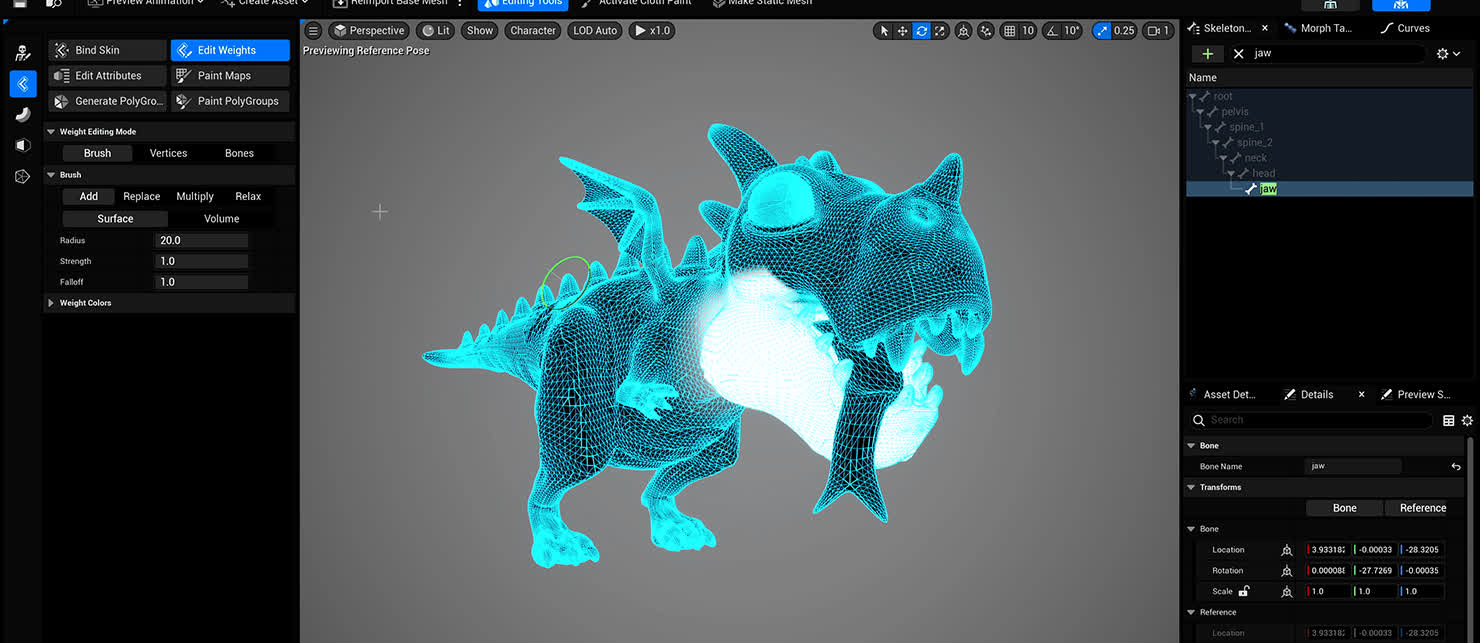
Task: Open the Lit view mode menu
Action: pos(434,31)
